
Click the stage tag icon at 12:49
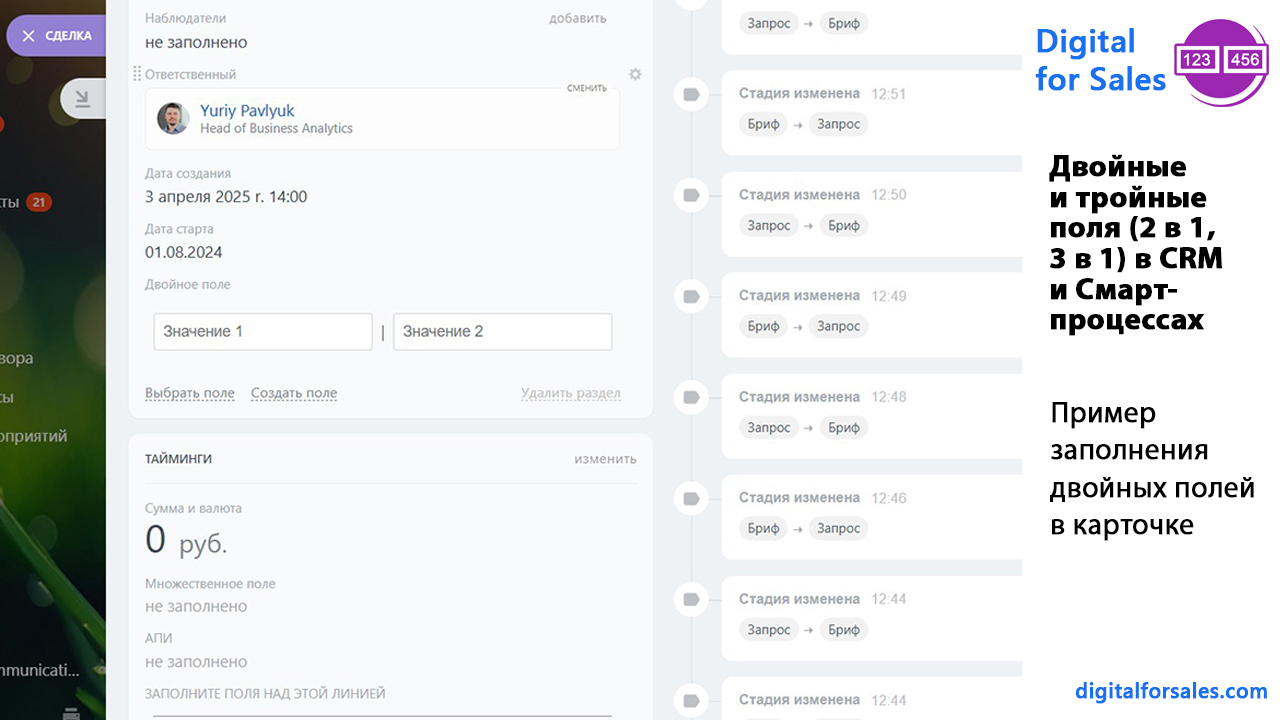click(691, 296)
